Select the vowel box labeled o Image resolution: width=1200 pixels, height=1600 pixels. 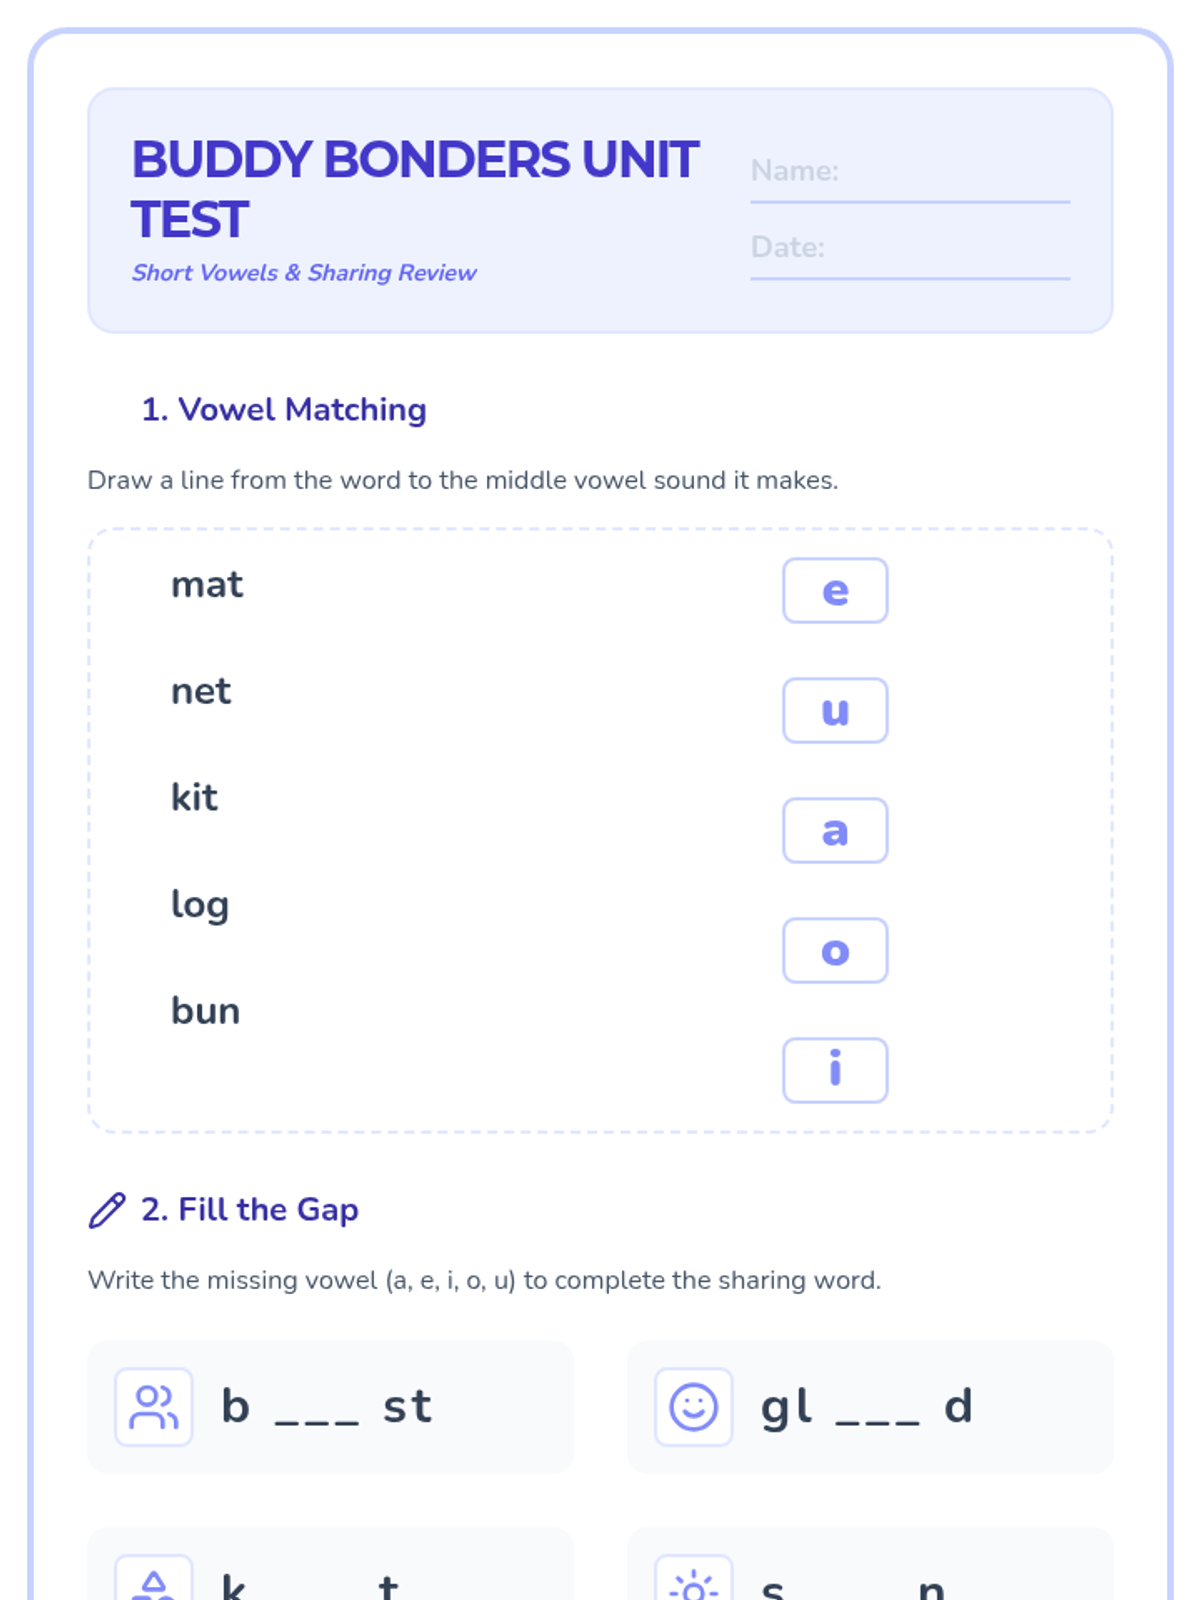(835, 951)
